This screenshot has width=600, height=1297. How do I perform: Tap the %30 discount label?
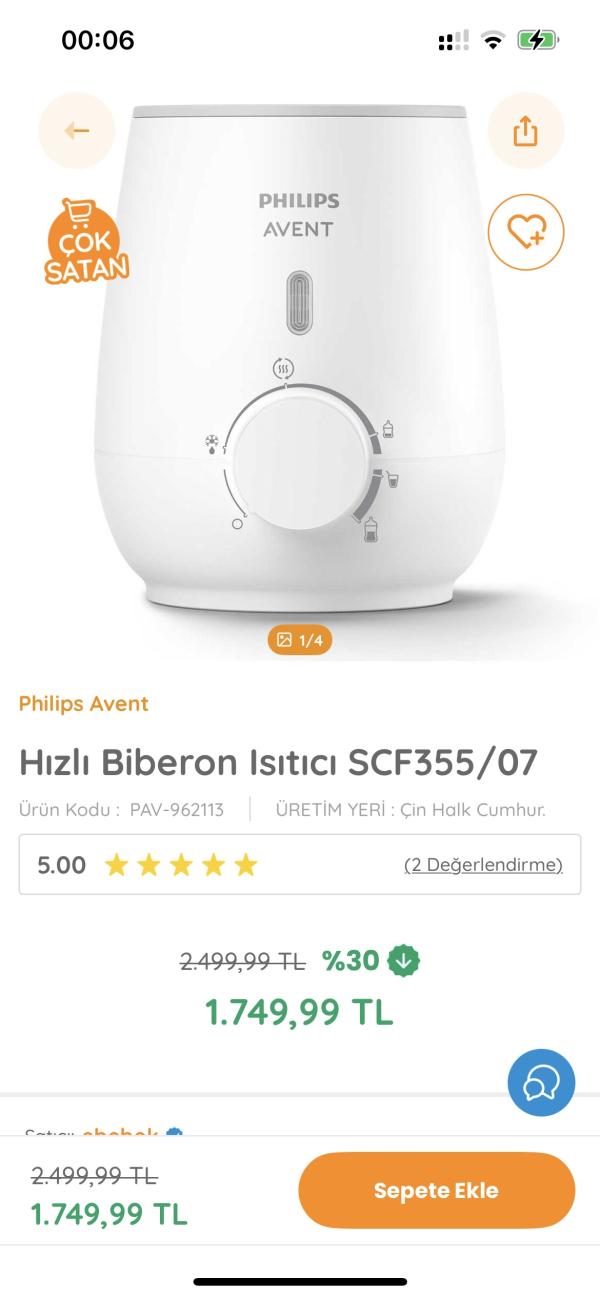[350, 961]
